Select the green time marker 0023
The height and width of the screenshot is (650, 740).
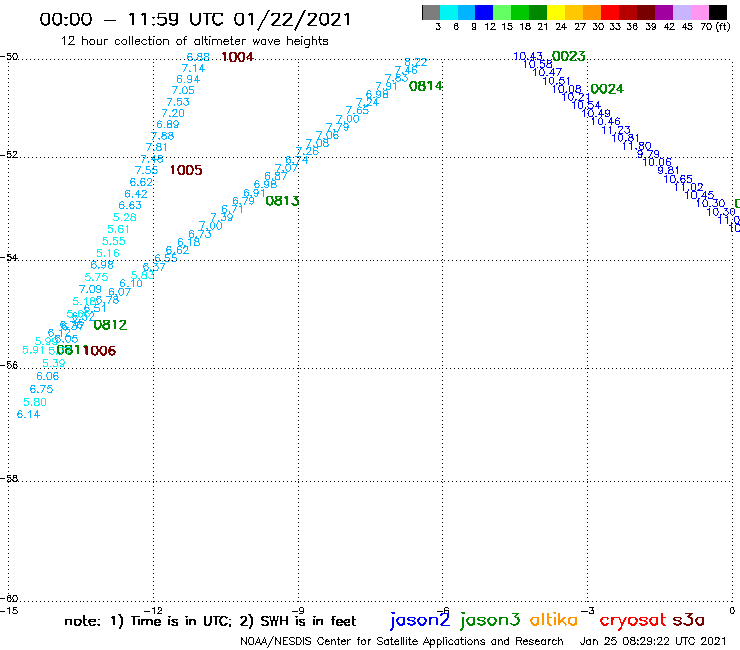pyautogui.click(x=569, y=56)
